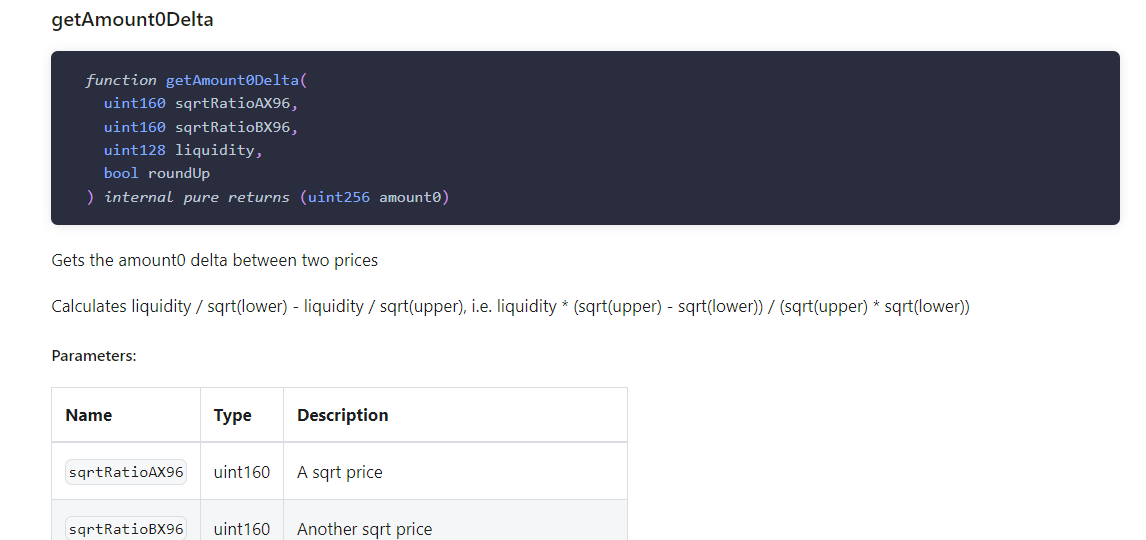The image size is (1146, 540).
Task: Click the 'A sqrt price' description cell
Action: [x=340, y=472]
